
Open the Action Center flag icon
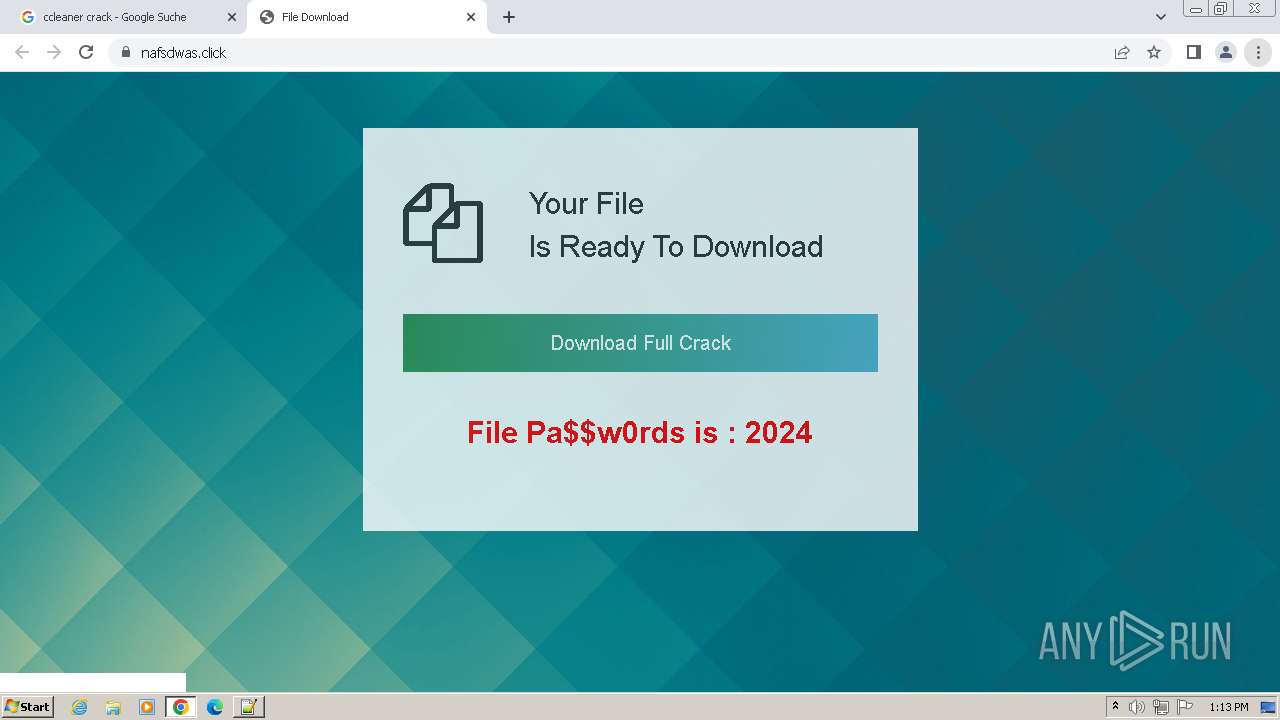tap(1185, 707)
